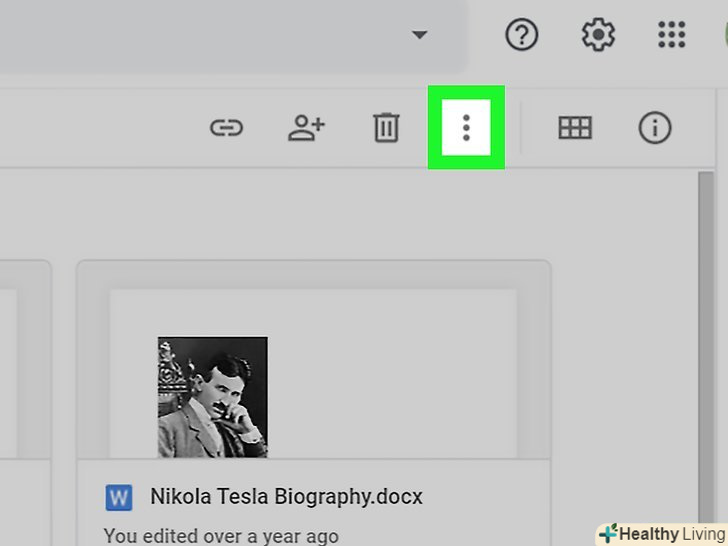728x546 pixels.
Task: Open the account avatar at the top-right edge
Action: pyautogui.click(x=722, y=36)
